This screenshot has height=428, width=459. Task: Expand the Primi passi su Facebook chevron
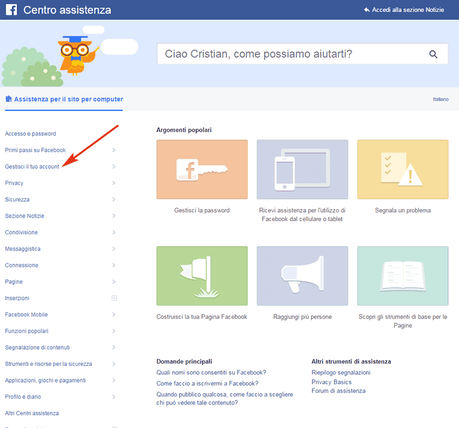pyautogui.click(x=114, y=150)
